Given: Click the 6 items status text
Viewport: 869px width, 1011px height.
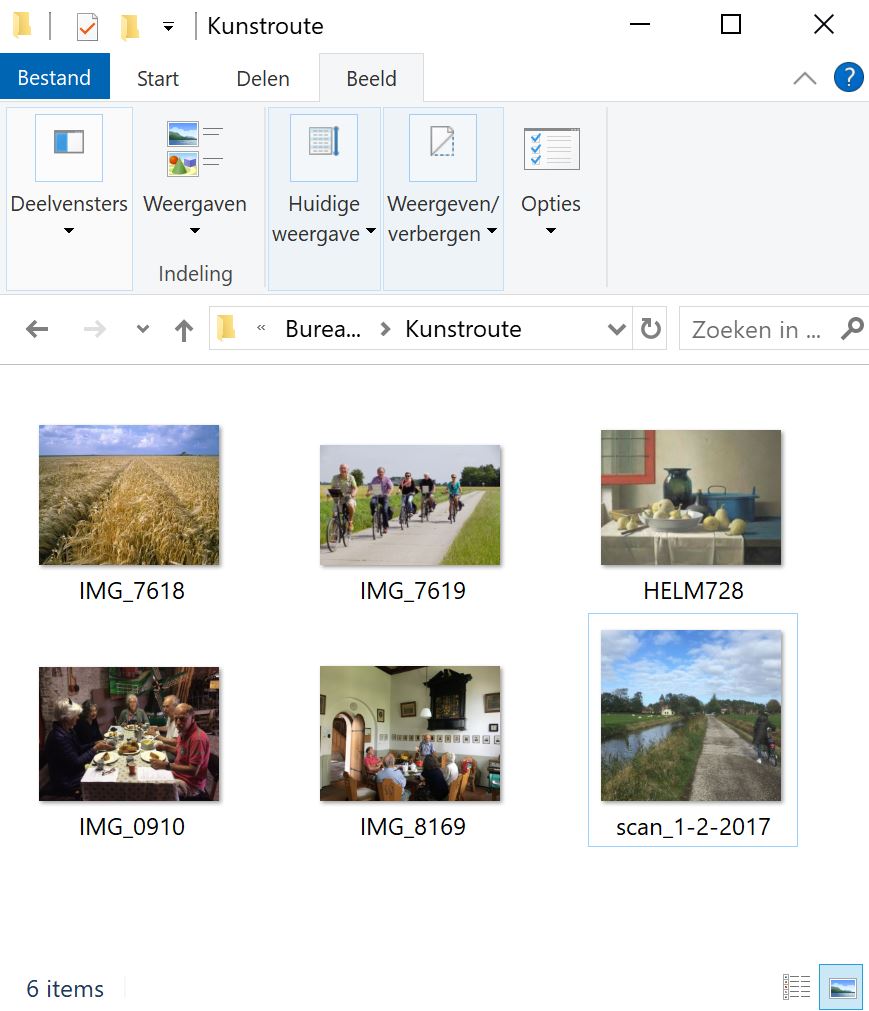Looking at the screenshot, I should pos(65,988).
